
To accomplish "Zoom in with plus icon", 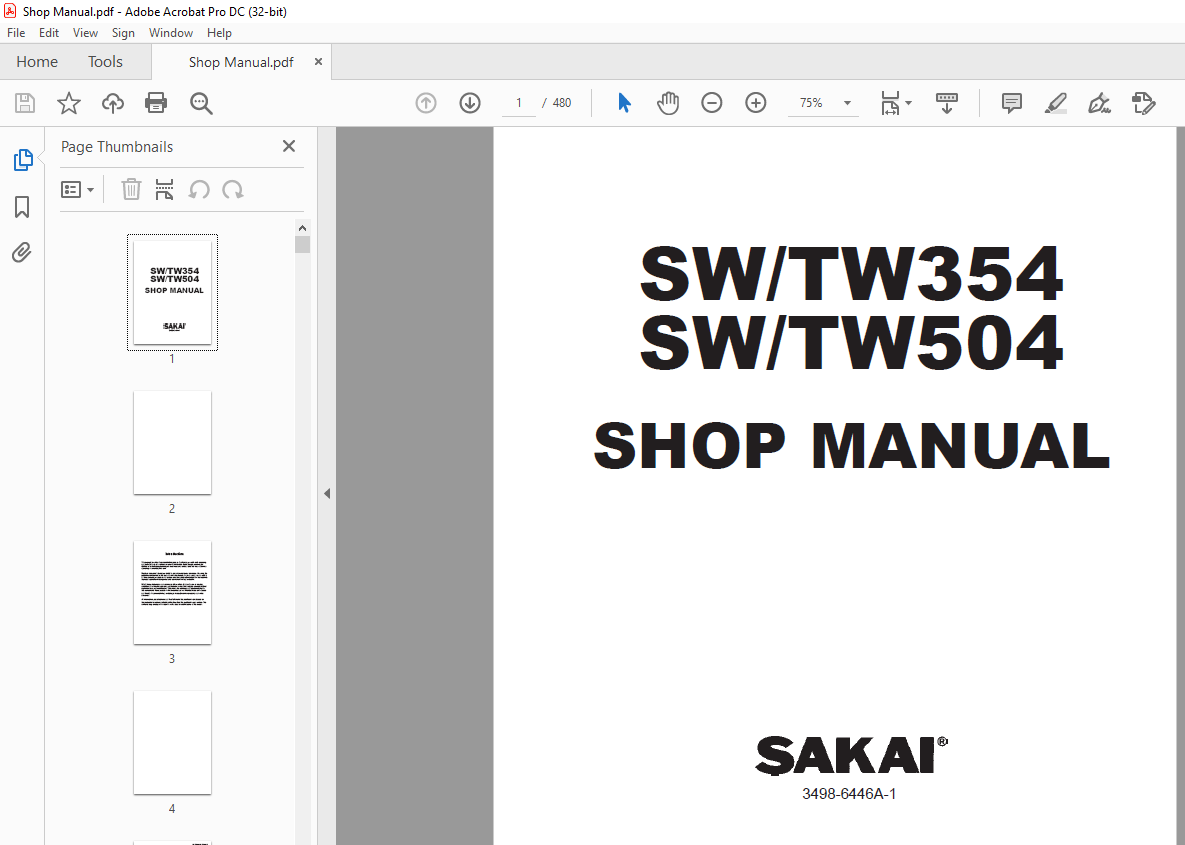I will tap(756, 103).
